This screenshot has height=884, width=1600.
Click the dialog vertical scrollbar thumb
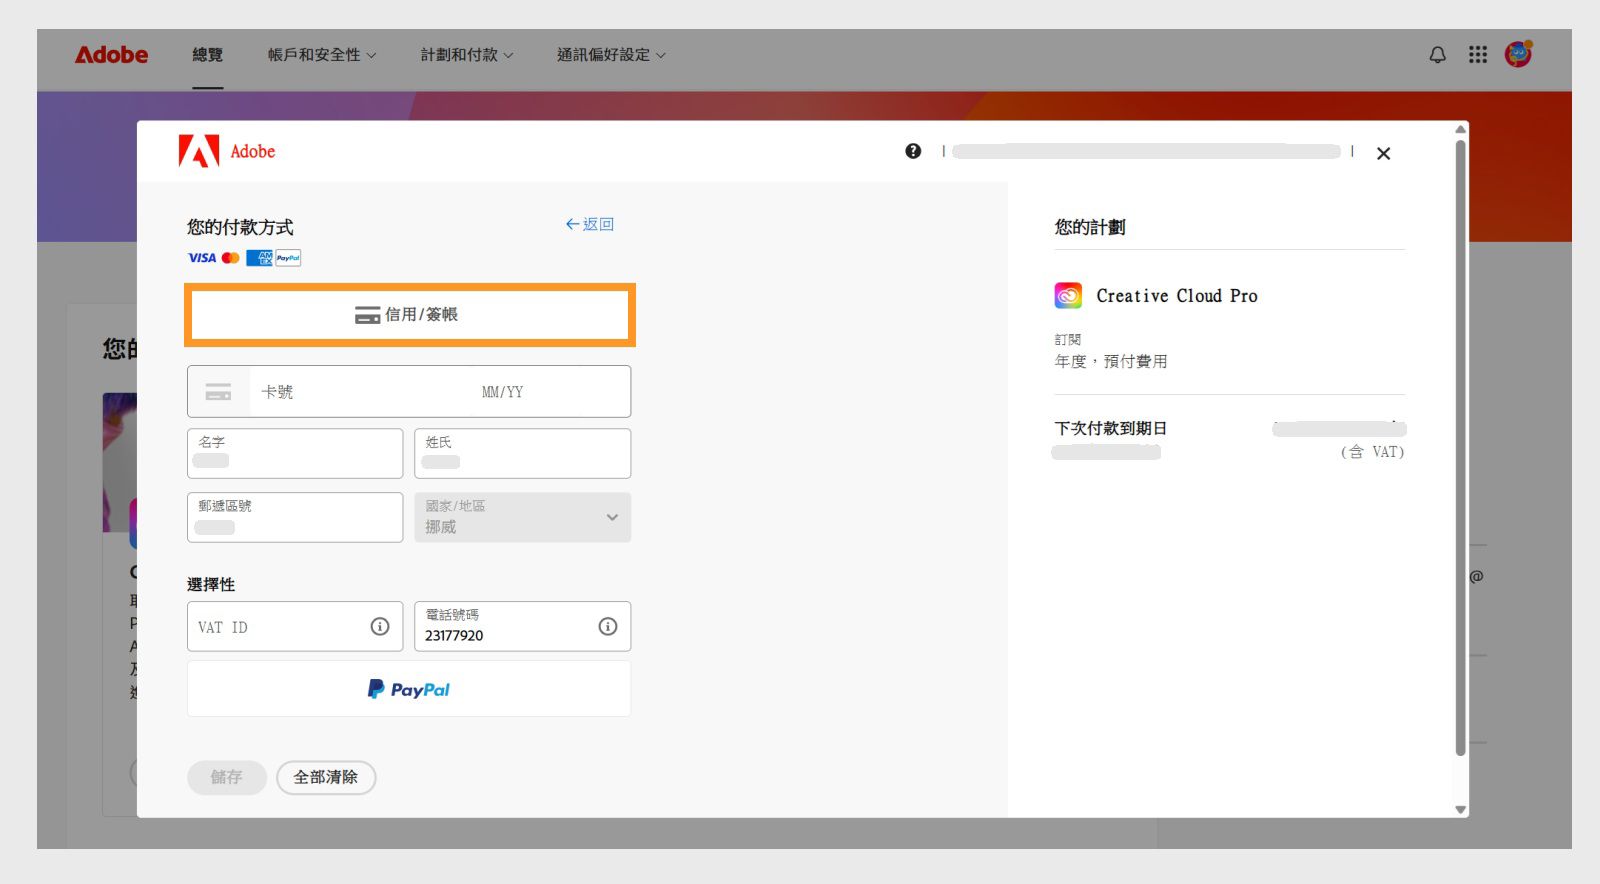click(1461, 448)
